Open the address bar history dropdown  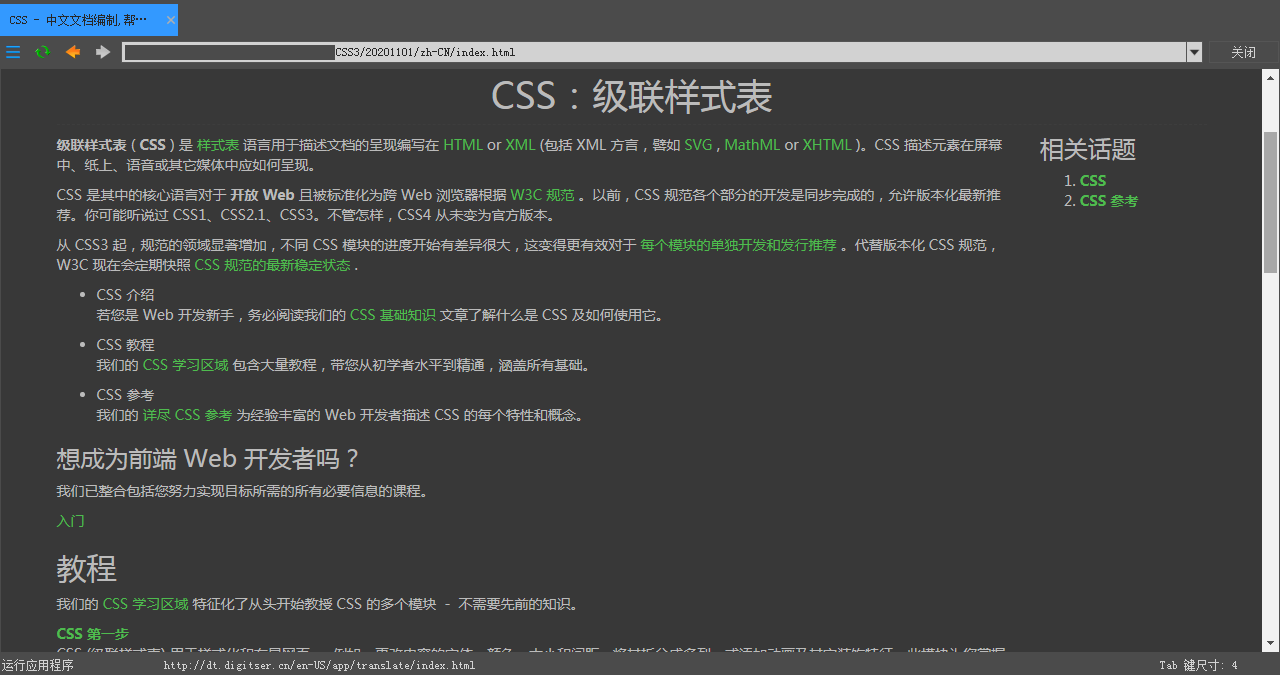(x=1193, y=52)
